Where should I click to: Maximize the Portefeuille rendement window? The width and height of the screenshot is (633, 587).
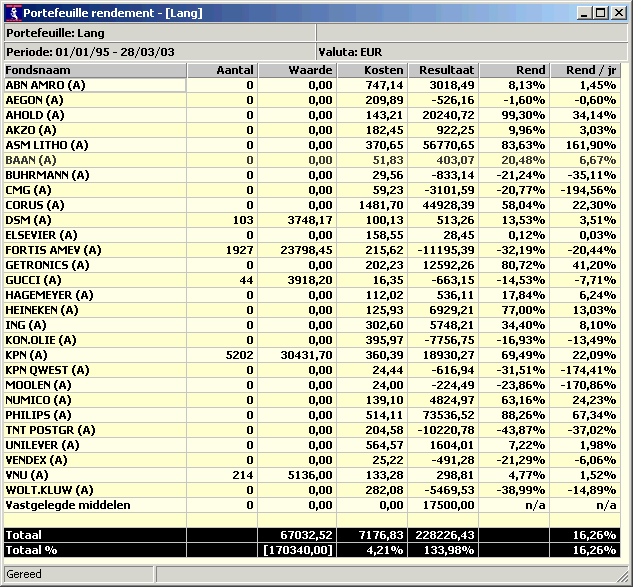[x=601, y=13]
